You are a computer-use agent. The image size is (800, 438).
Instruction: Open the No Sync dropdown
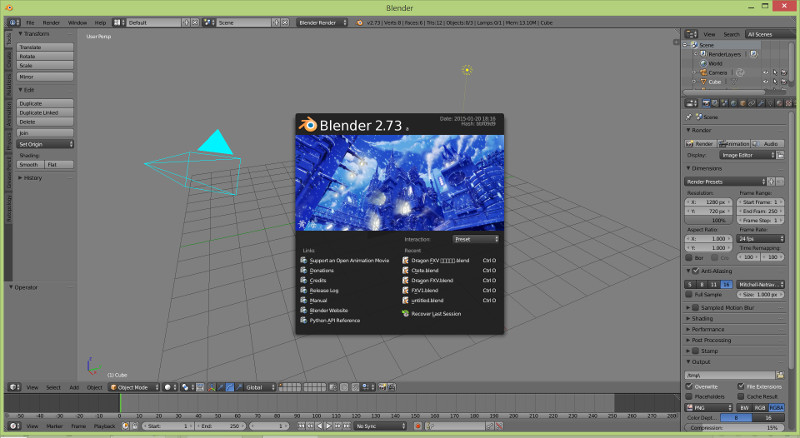coord(380,426)
